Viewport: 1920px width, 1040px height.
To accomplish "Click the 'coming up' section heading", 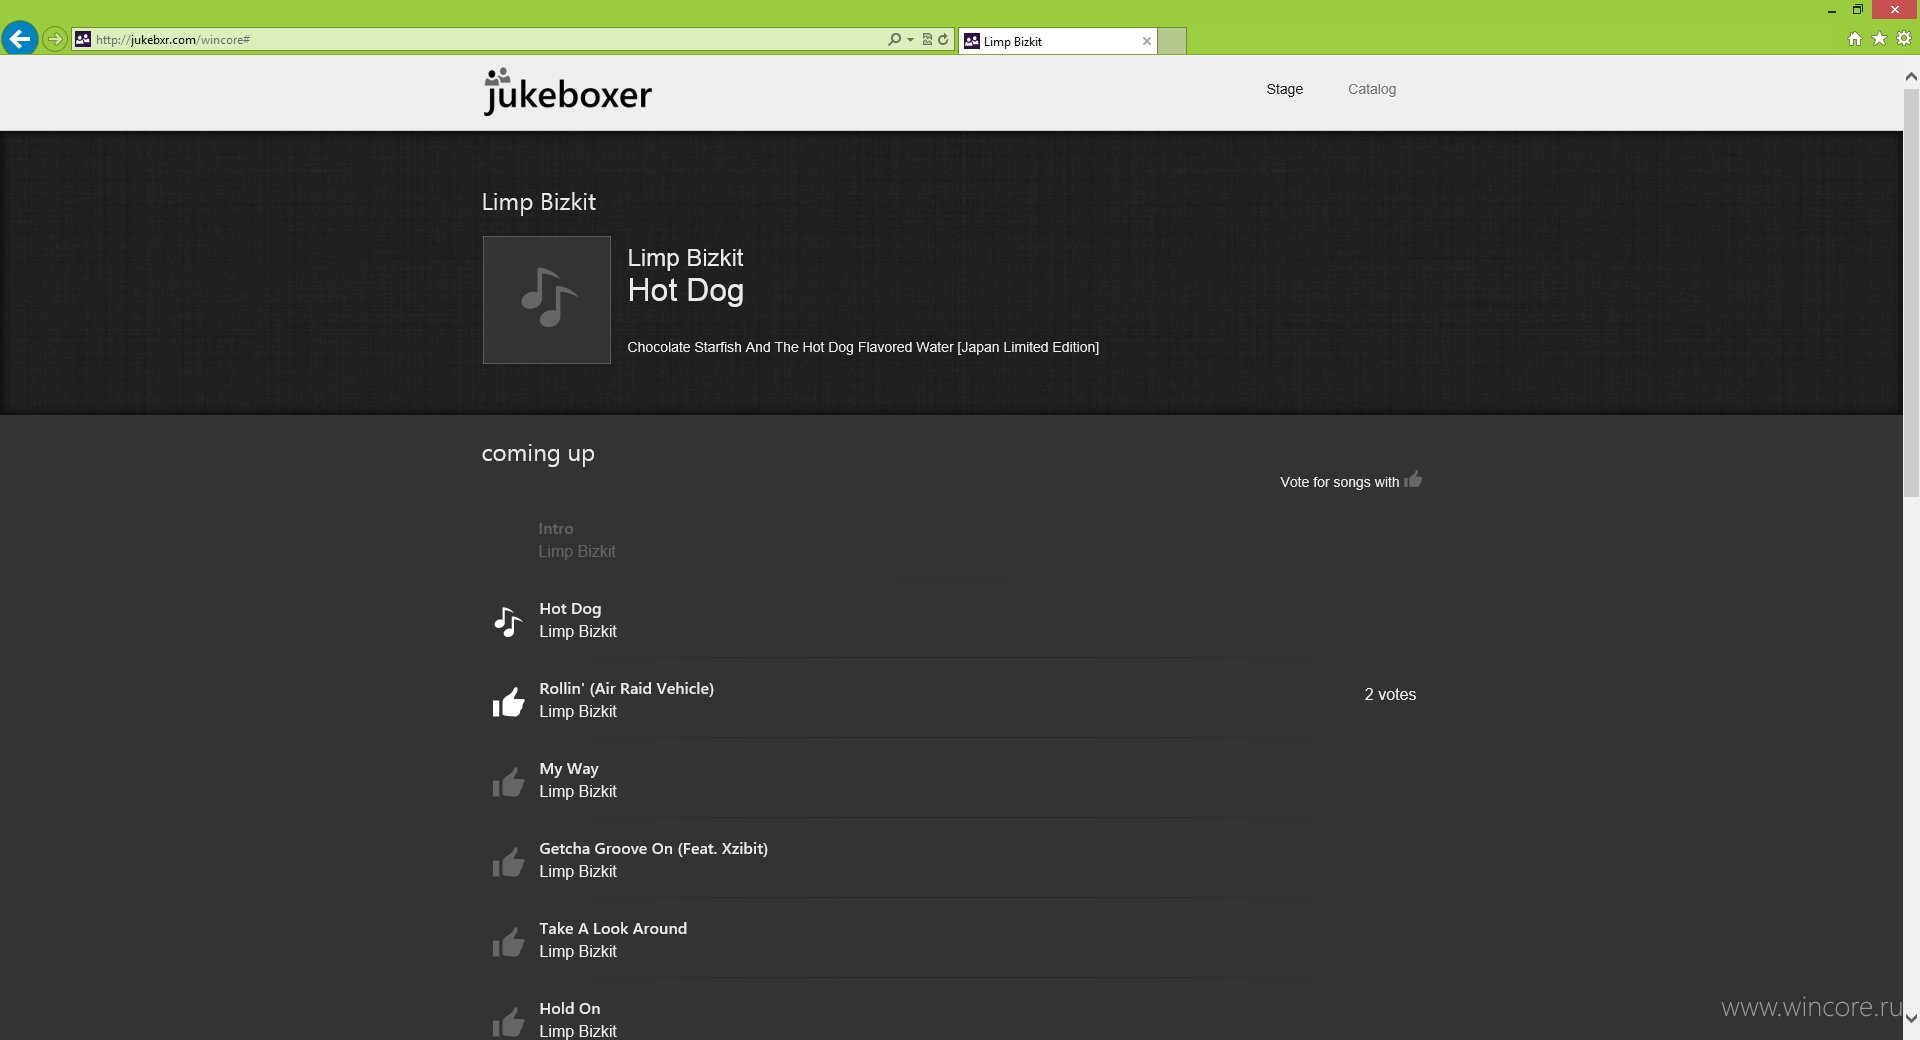I will 538,454.
